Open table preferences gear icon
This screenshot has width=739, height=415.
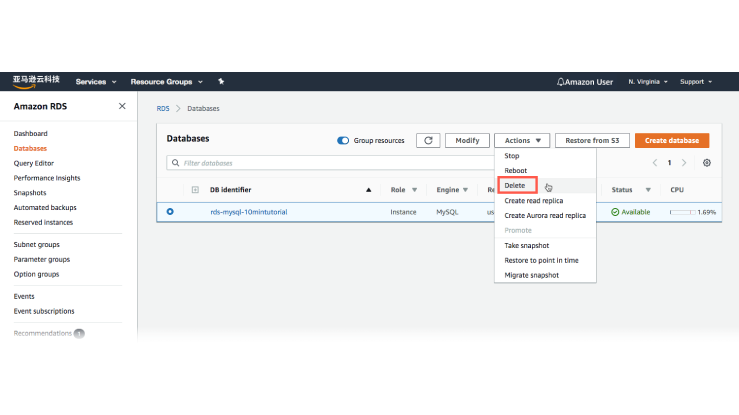(x=707, y=162)
